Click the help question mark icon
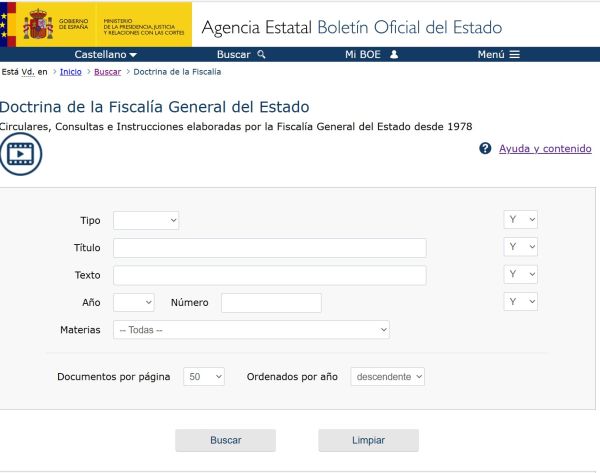 485,148
